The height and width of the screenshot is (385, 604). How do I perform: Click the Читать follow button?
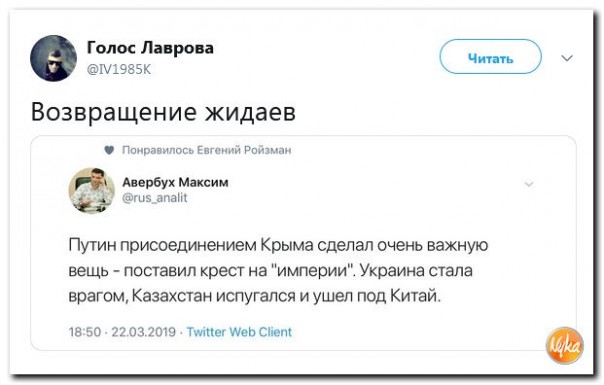click(490, 57)
